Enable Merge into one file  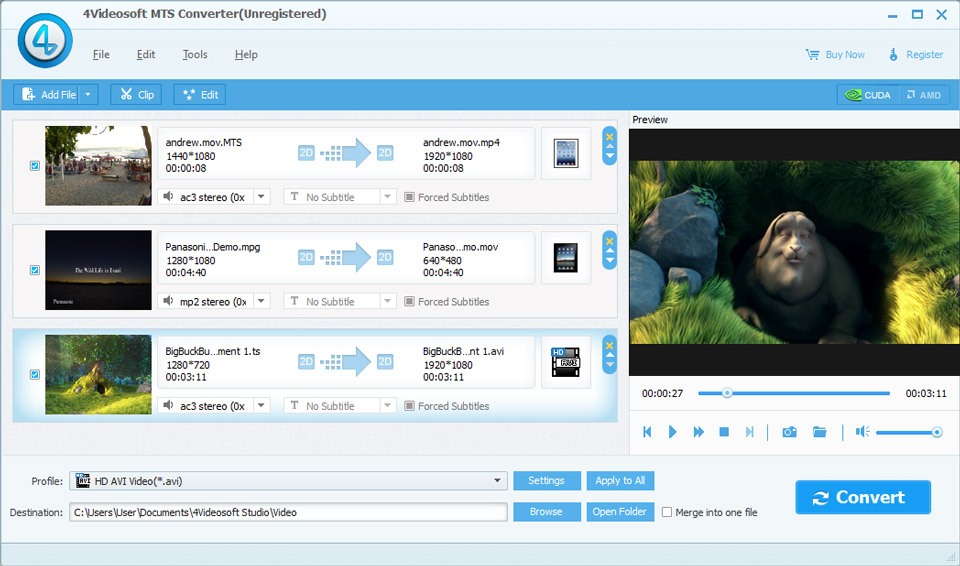point(667,512)
